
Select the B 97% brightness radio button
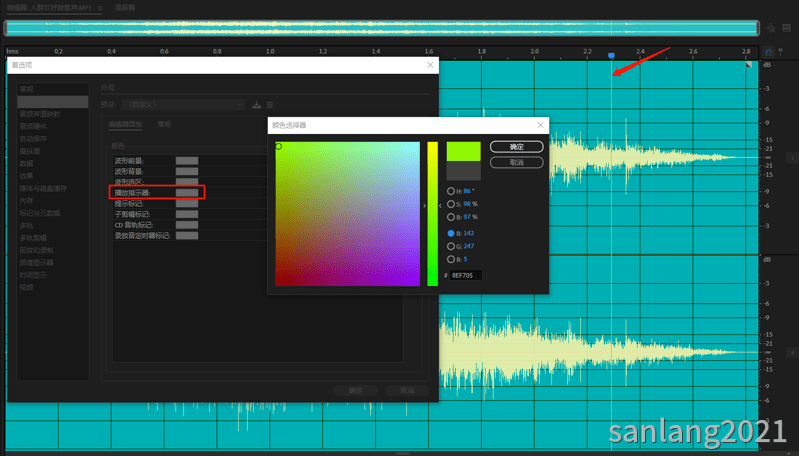[x=451, y=217]
